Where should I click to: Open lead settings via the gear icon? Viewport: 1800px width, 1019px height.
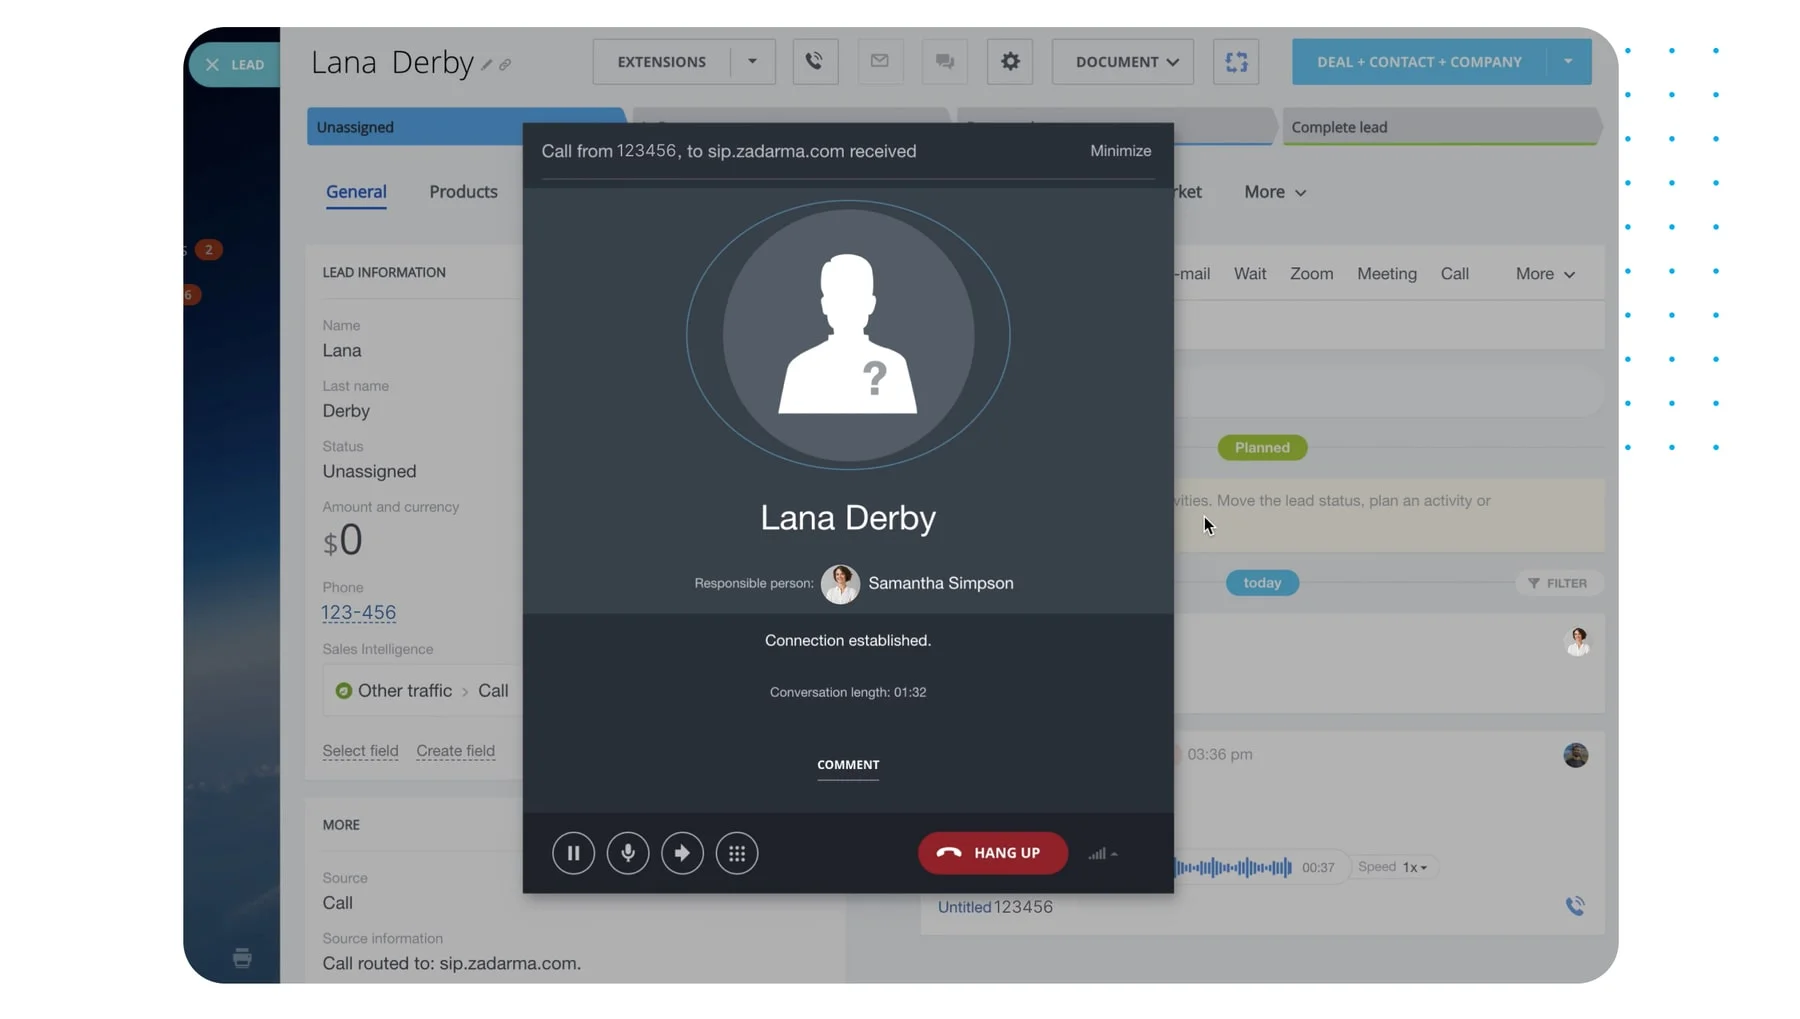(1010, 62)
